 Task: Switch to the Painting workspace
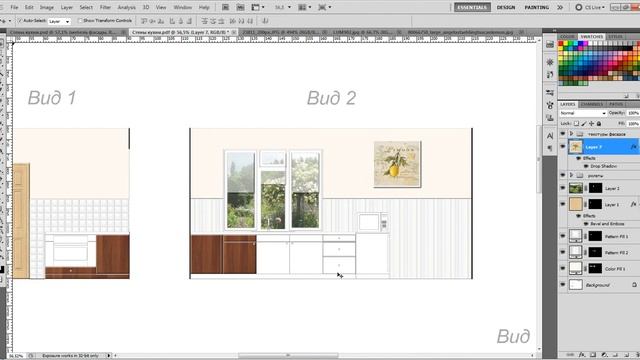point(537,7)
